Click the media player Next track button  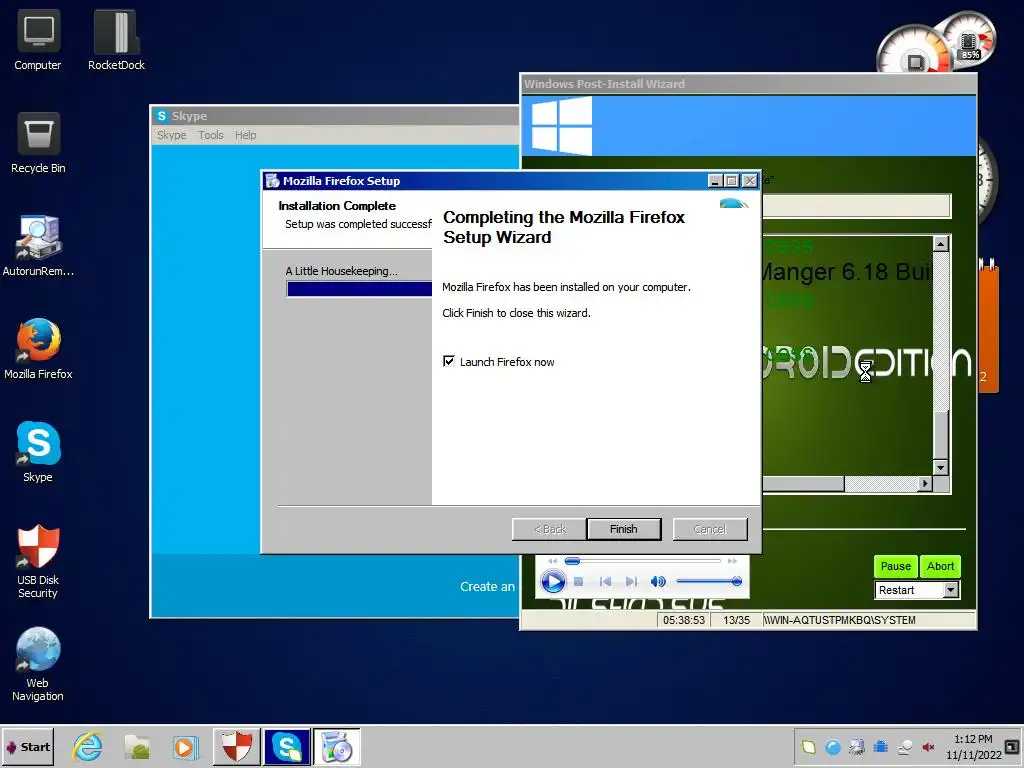(x=631, y=581)
